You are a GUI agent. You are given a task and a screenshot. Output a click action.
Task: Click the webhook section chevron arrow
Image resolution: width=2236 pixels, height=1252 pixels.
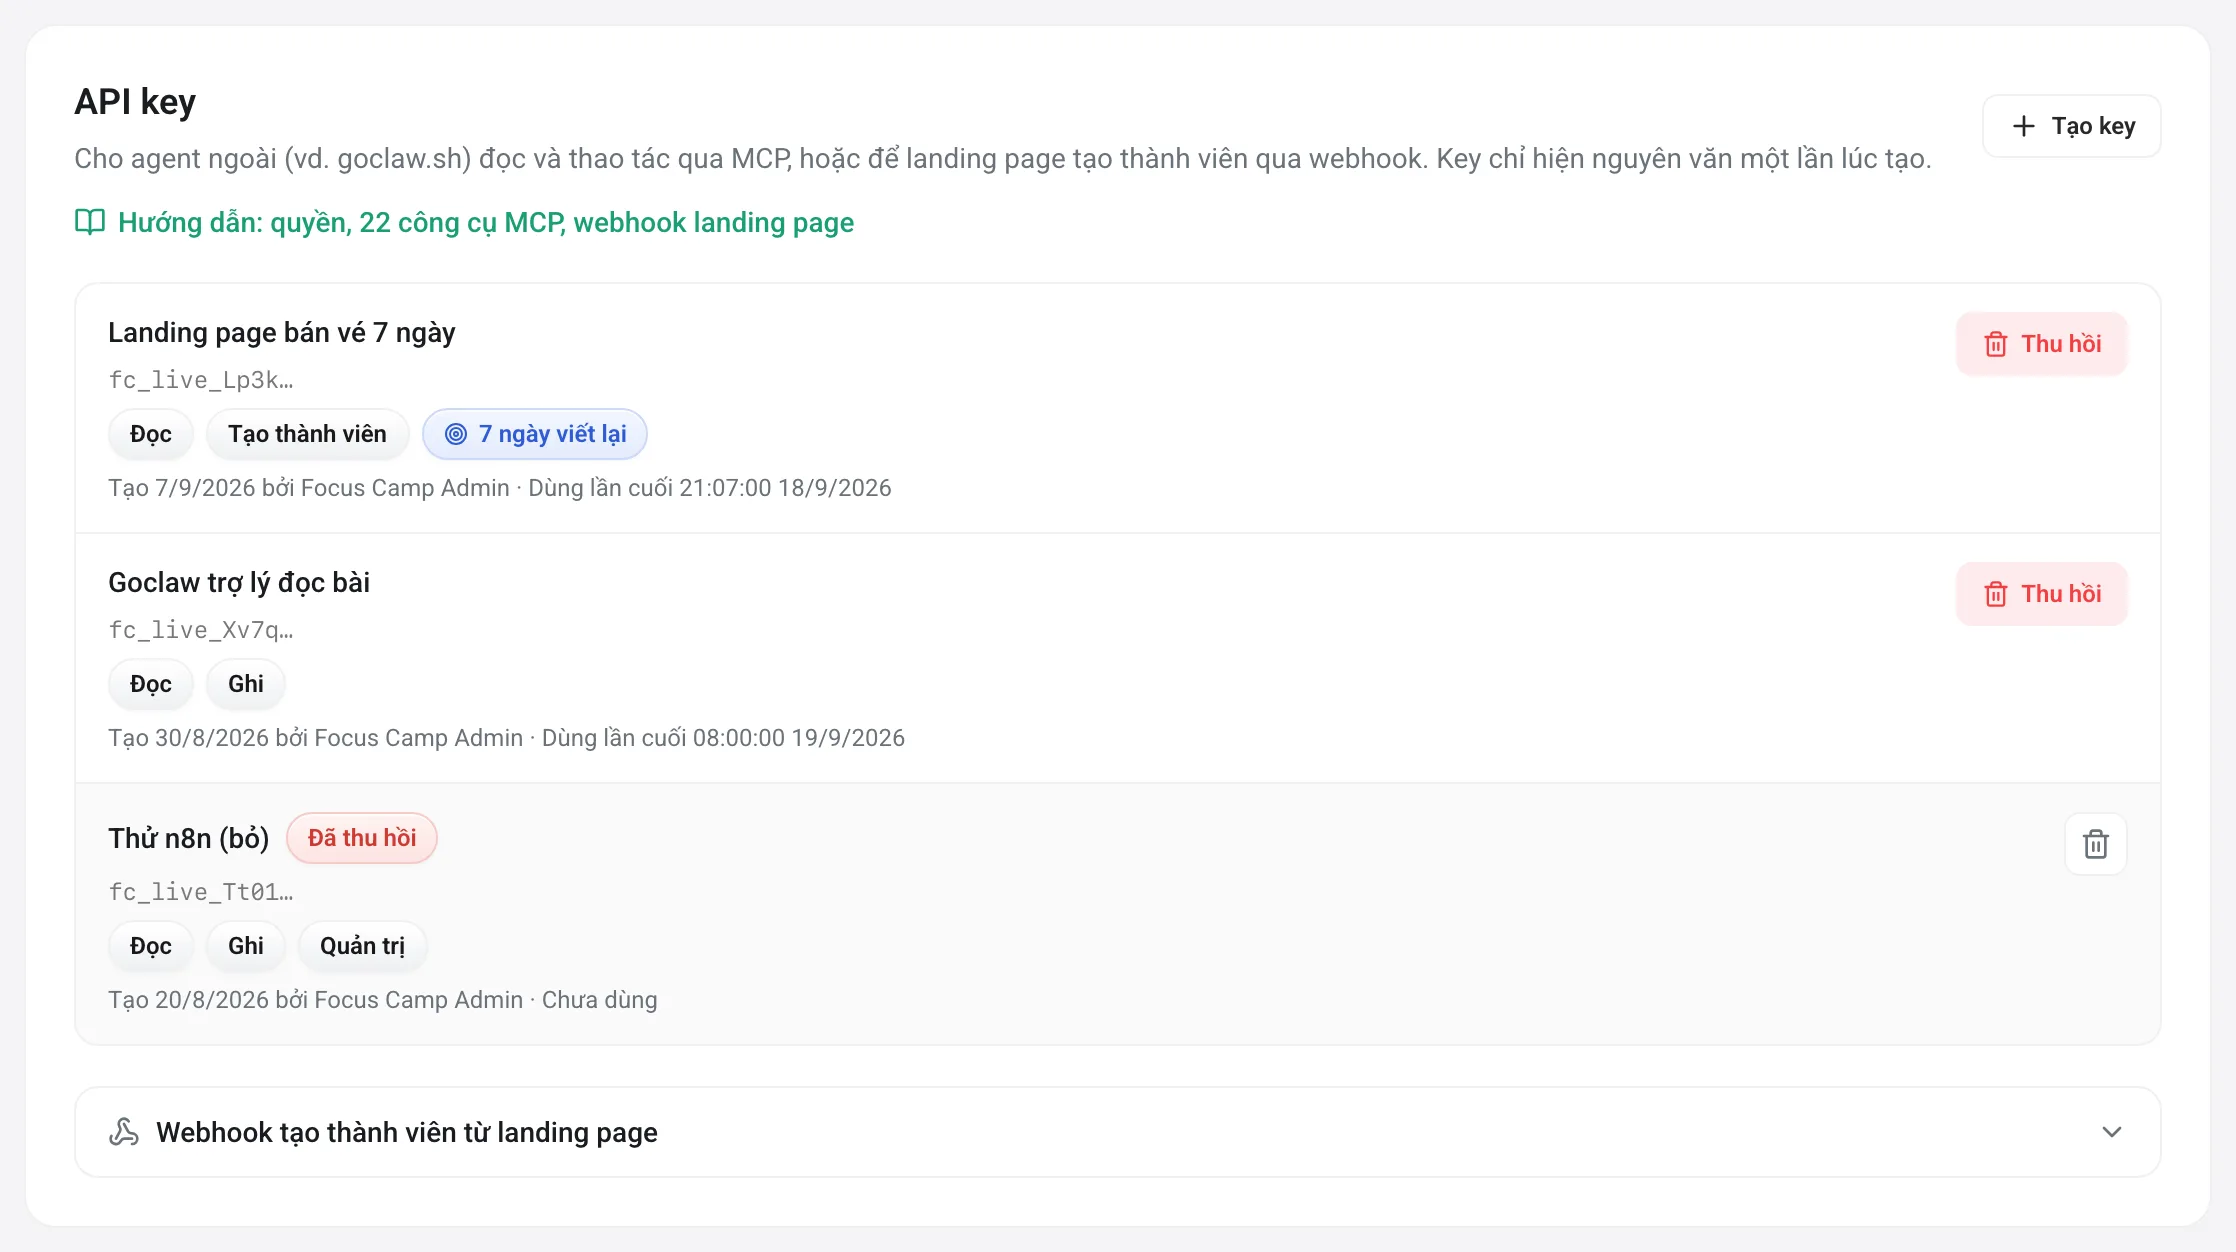[x=2112, y=1132]
